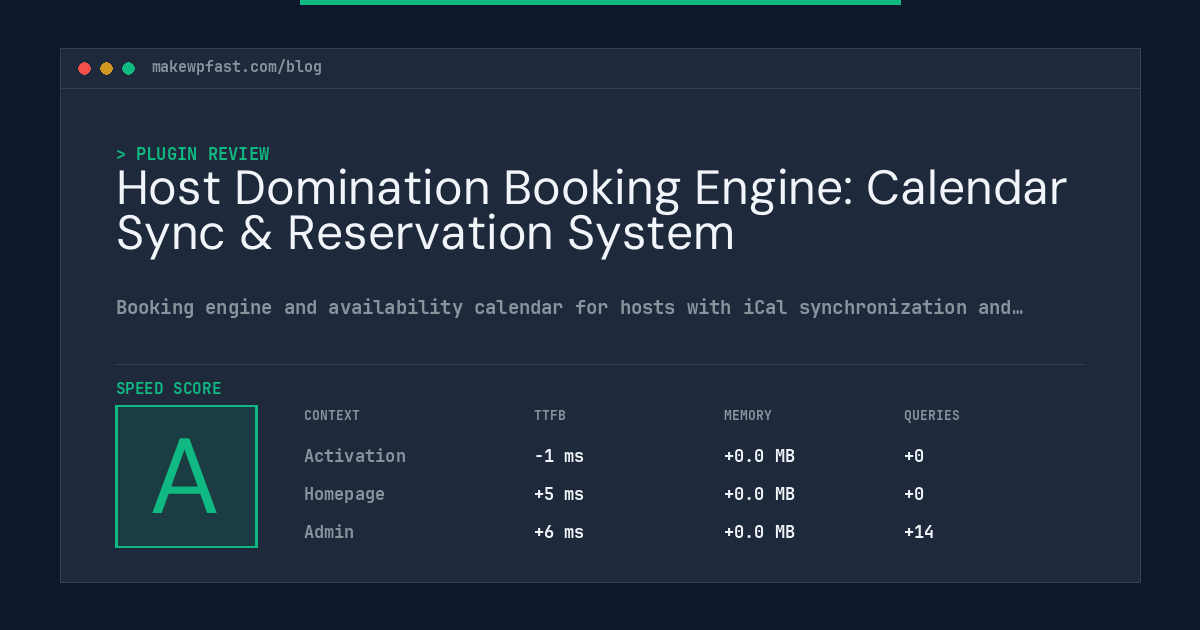Click the CONTEXT column header
This screenshot has height=630, width=1200.
[332, 416]
